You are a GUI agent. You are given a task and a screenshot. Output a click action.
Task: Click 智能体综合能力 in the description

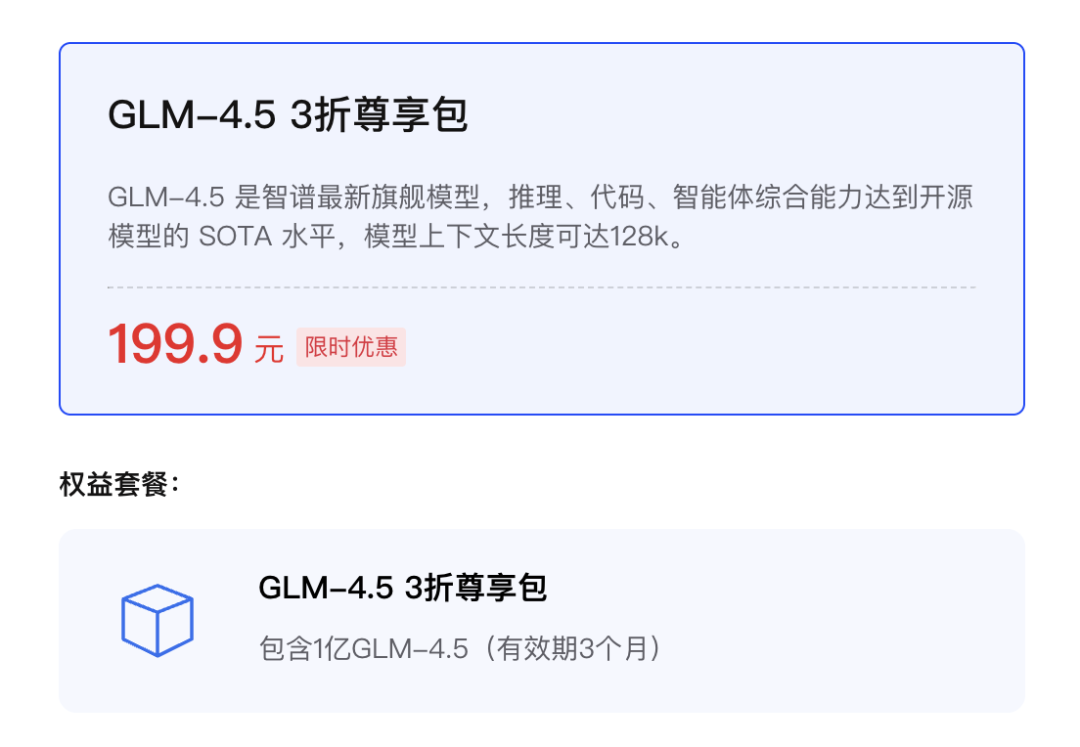coord(768,198)
